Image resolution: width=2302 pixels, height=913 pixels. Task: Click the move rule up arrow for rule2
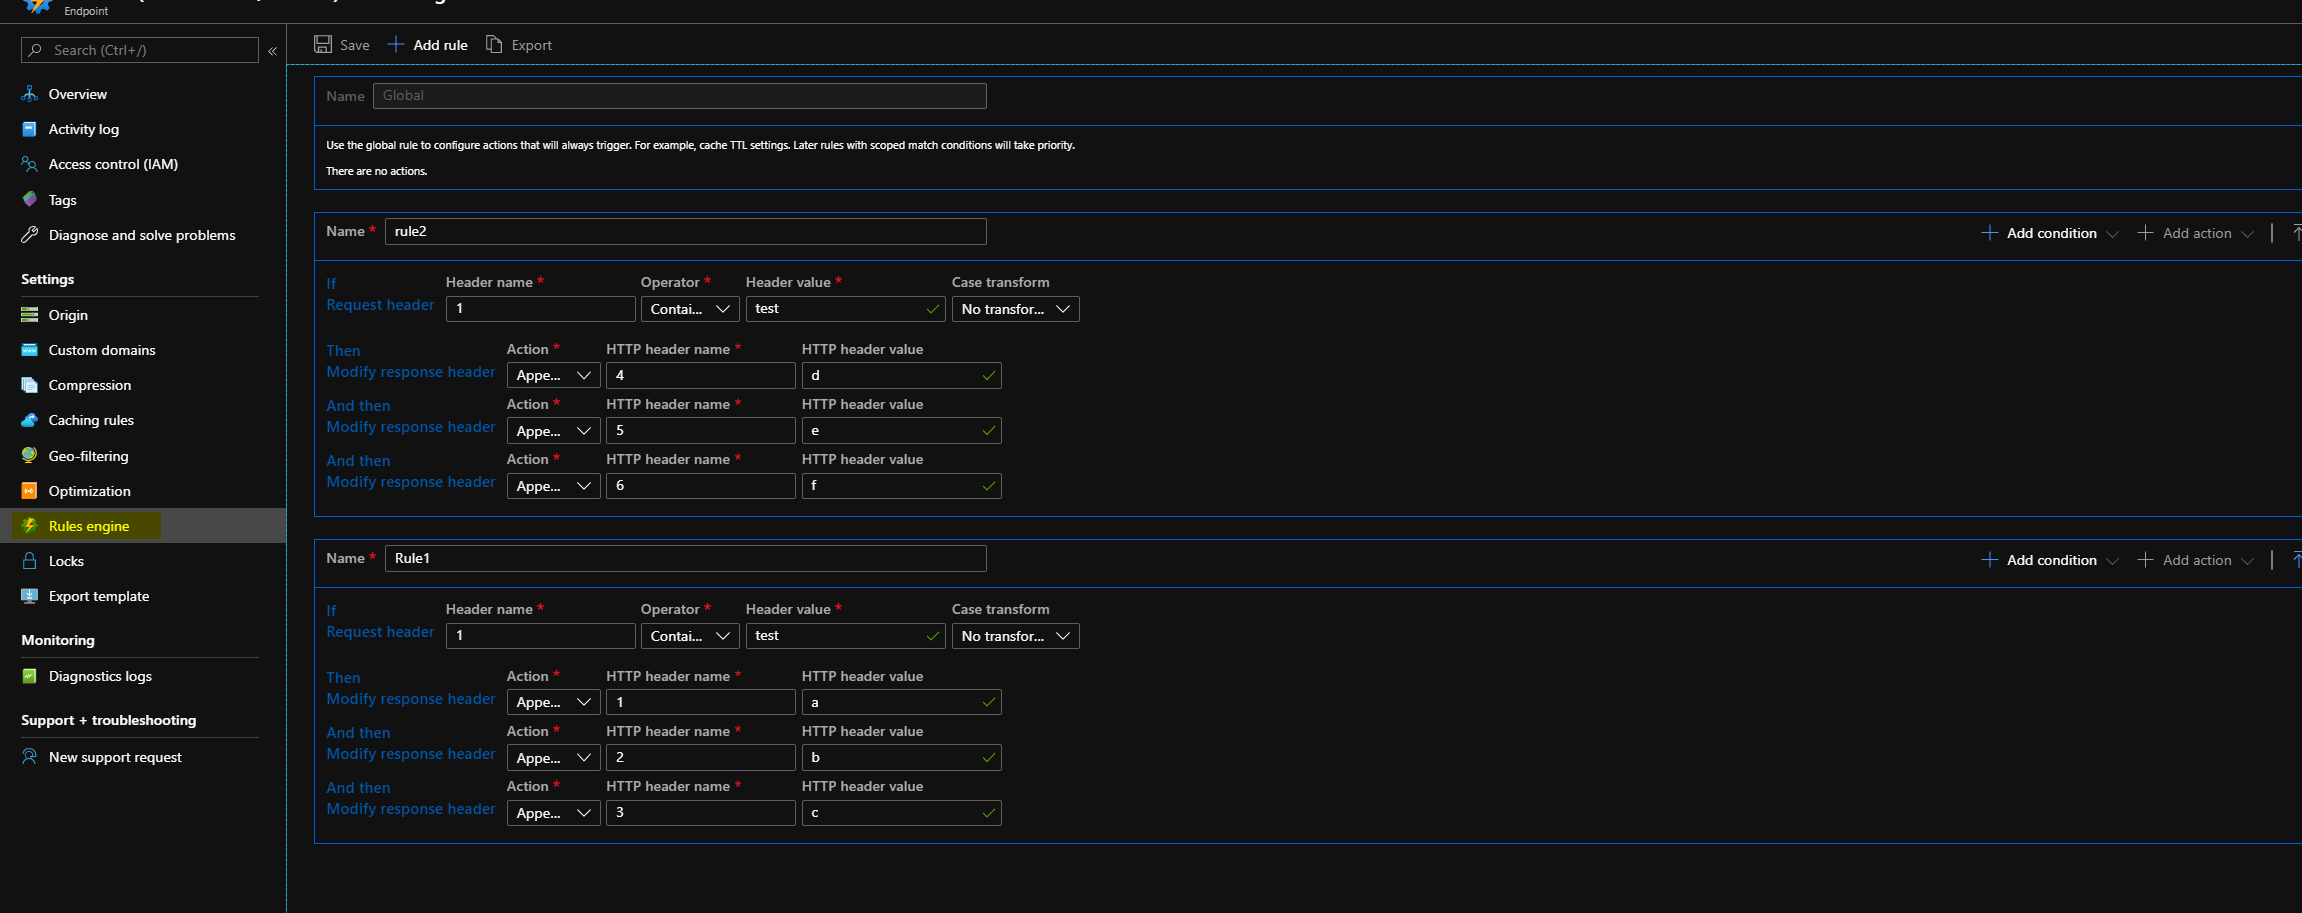click(x=2296, y=232)
